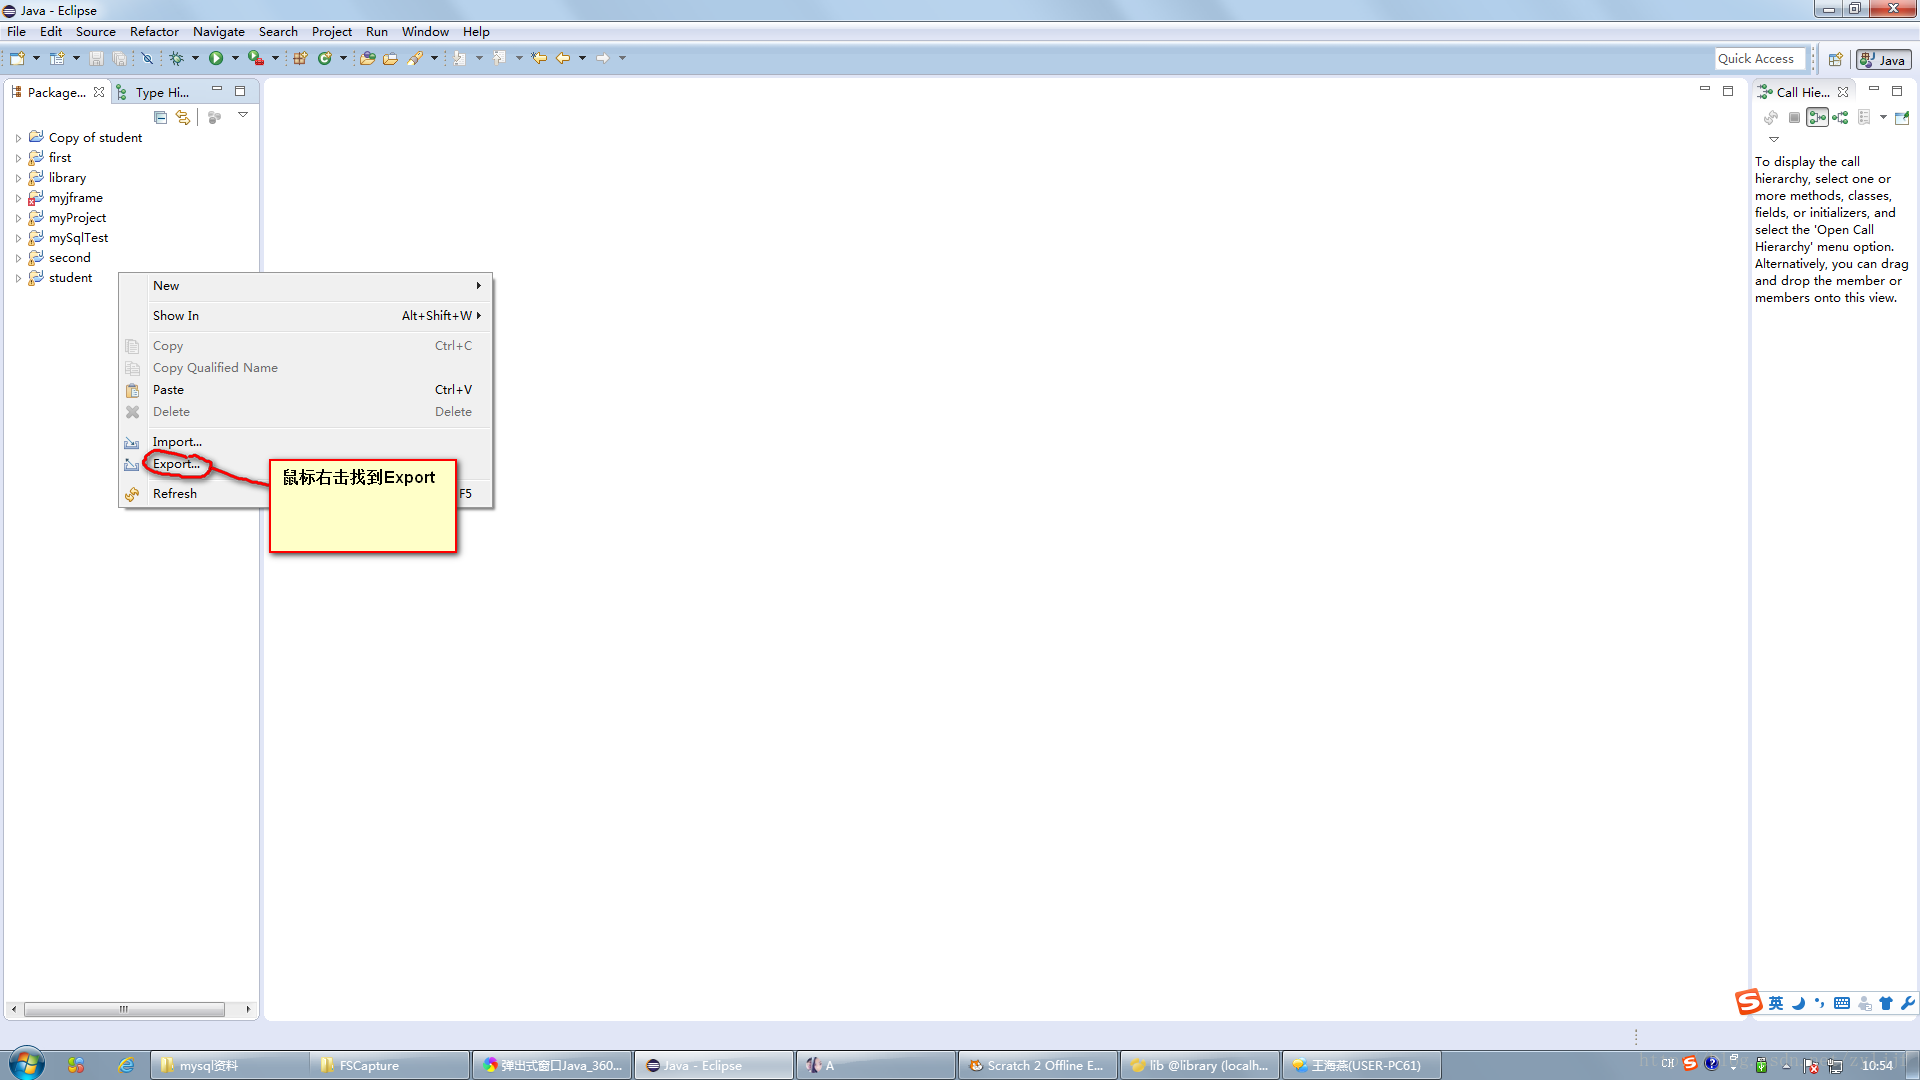Select the 'myProject' project item
Viewport: 1920px width, 1080px height.
coord(77,218)
